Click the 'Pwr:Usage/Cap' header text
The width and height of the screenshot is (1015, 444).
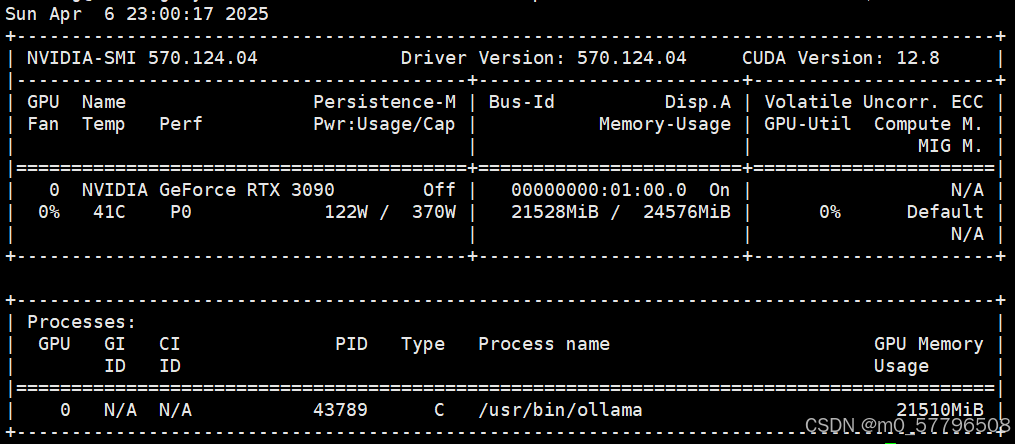(x=385, y=124)
